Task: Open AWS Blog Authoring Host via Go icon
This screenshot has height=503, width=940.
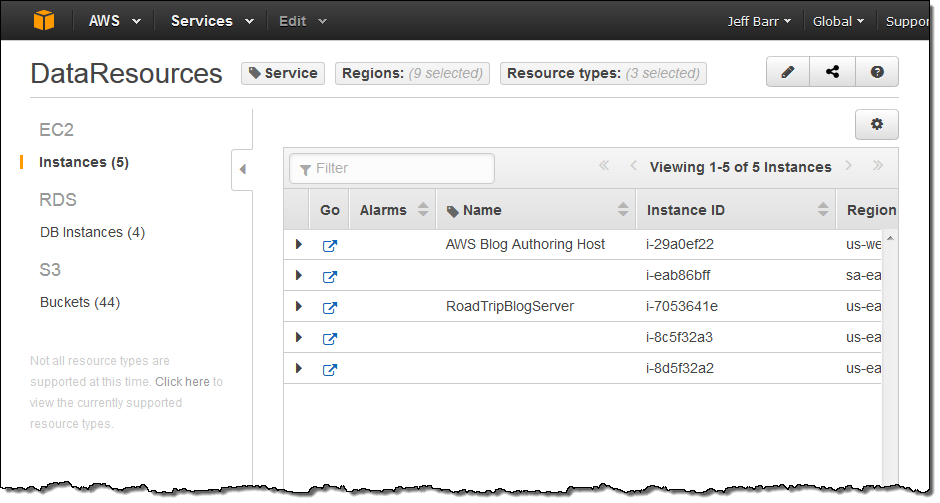Action: (x=330, y=245)
